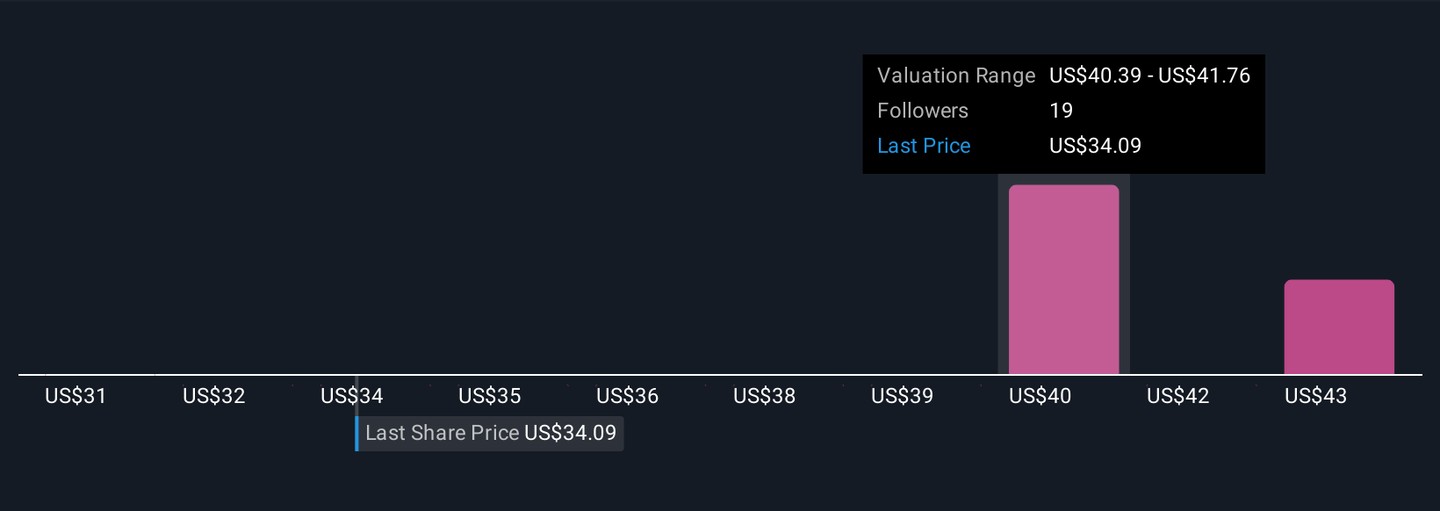Select the US$35 axis label
Viewport: 1440px width, 511px height.
click(x=490, y=396)
